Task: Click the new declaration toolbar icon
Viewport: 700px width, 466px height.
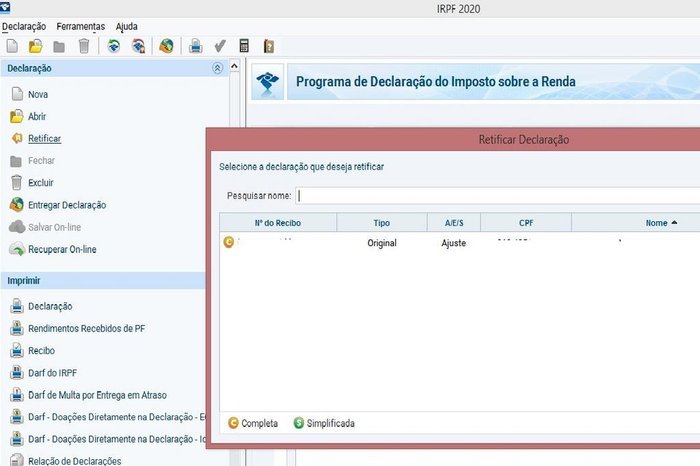Action: click(12, 46)
